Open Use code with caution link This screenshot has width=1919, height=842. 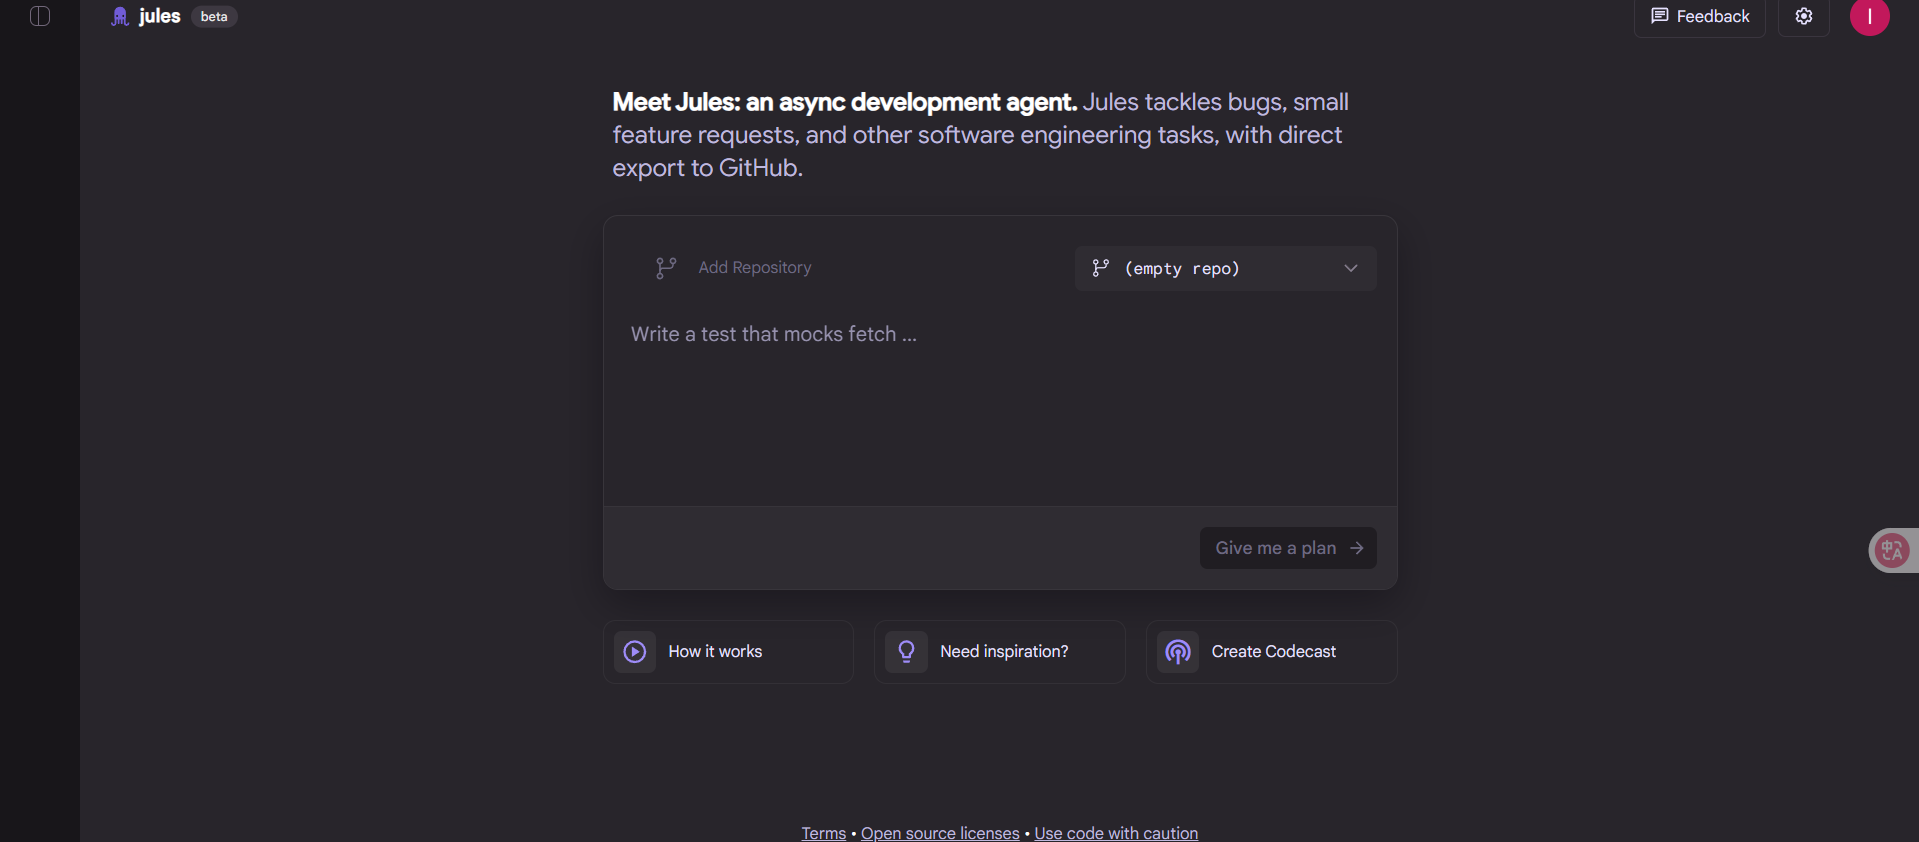[x=1116, y=833]
